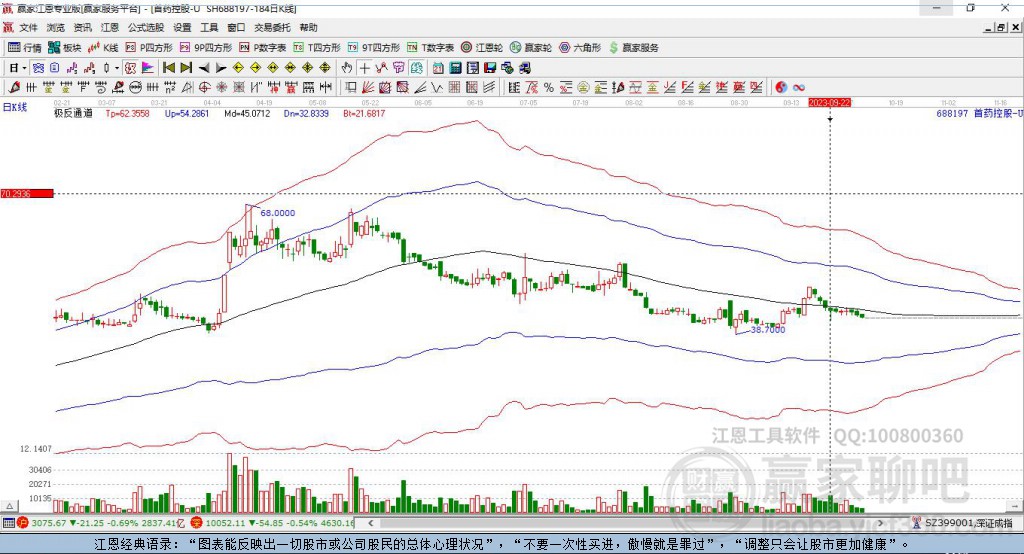Click status bar horizontal scrollbar left arrow
The image size is (1024, 554).
(371, 523)
